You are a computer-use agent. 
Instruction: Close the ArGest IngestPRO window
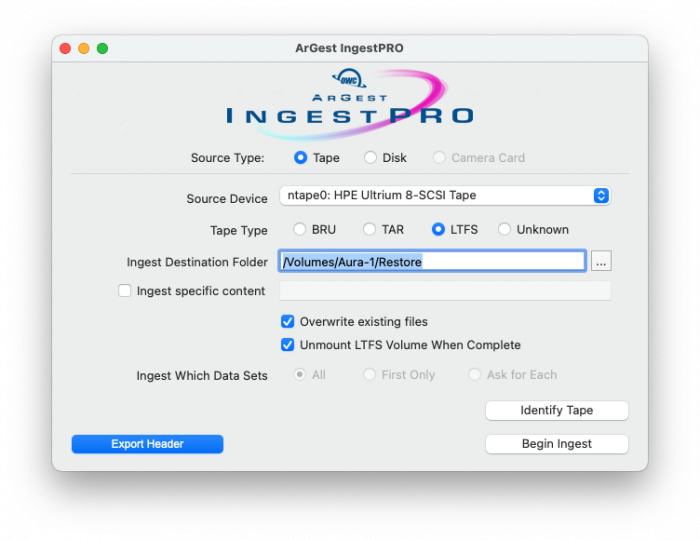(65, 48)
